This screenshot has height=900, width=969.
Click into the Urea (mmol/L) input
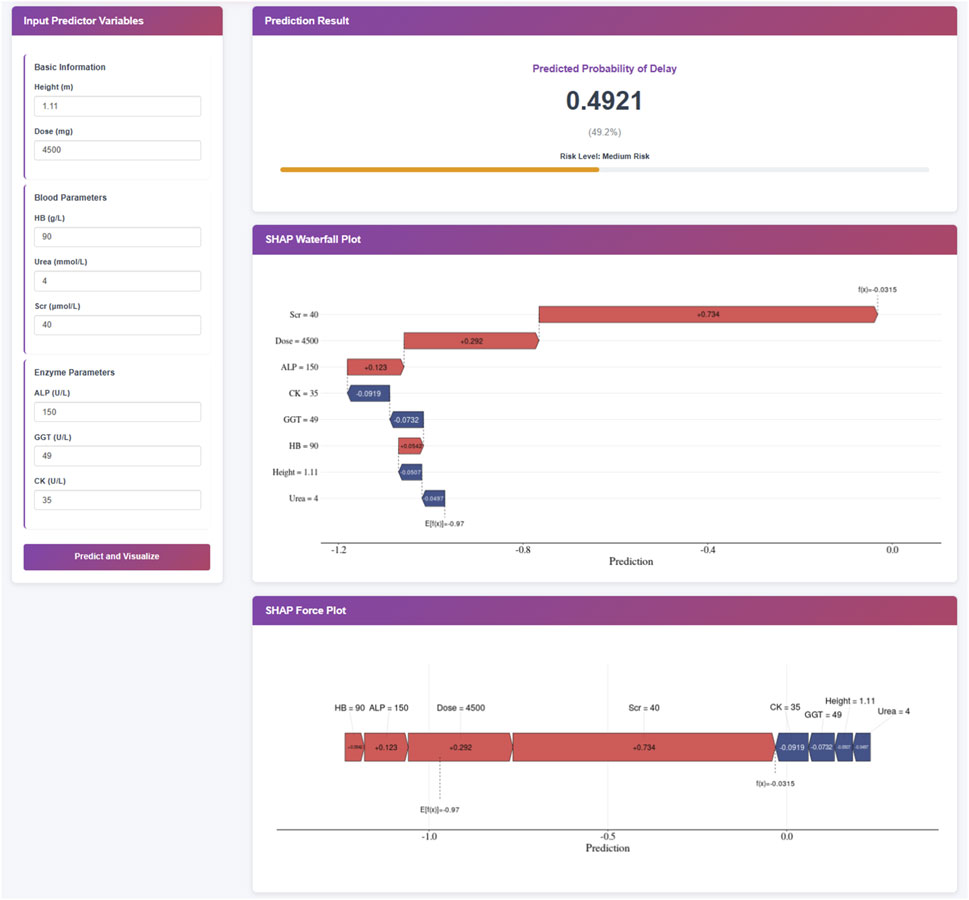[117, 281]
